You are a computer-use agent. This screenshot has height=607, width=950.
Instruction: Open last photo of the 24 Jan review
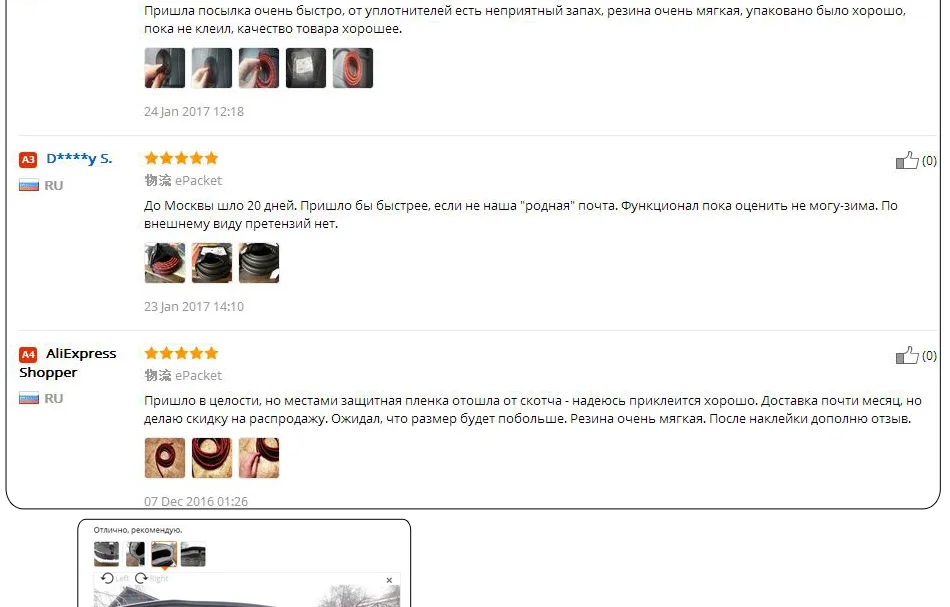point(353,68)
